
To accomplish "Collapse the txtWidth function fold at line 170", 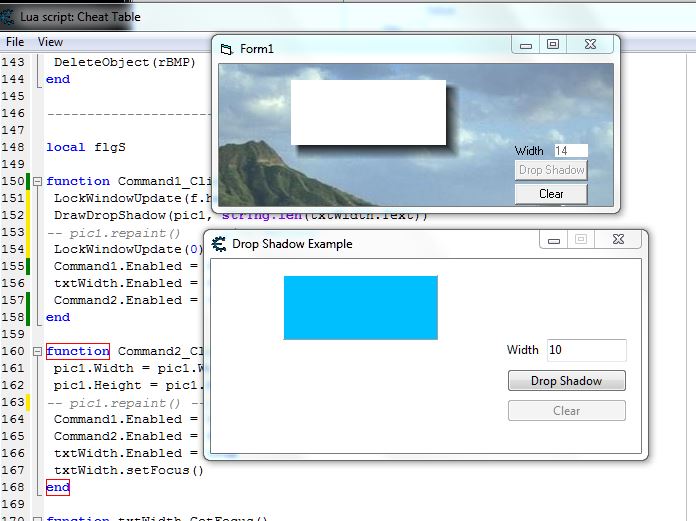I will coord(37,519).
